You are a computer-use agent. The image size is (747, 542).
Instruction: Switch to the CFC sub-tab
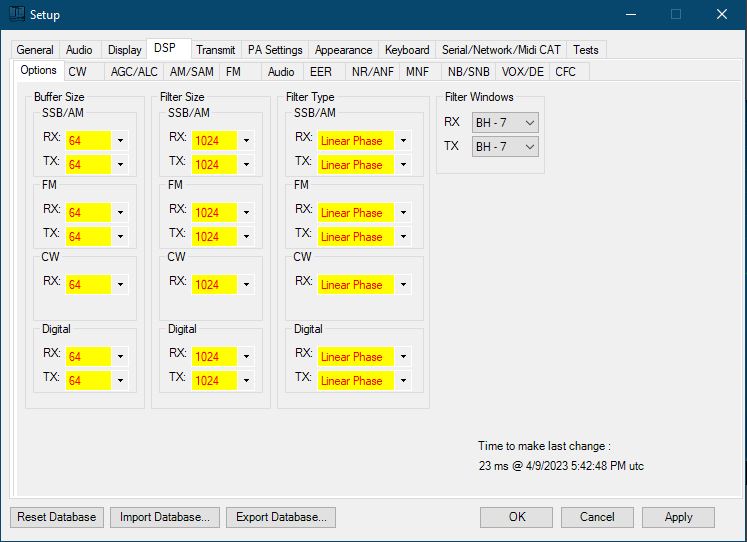565,72
